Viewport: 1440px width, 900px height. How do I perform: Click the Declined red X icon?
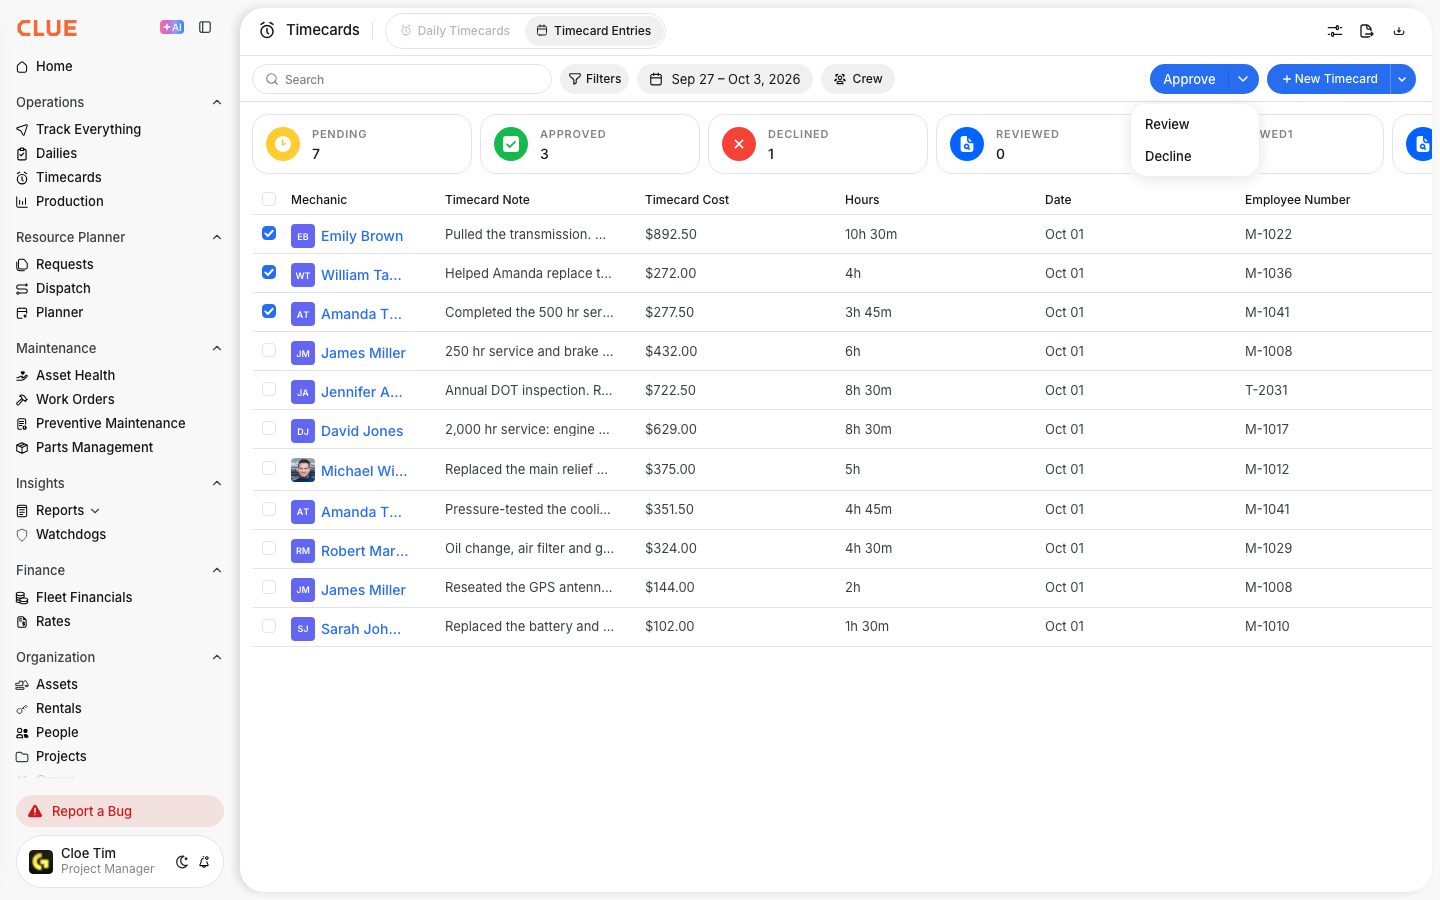click(739, 144)
